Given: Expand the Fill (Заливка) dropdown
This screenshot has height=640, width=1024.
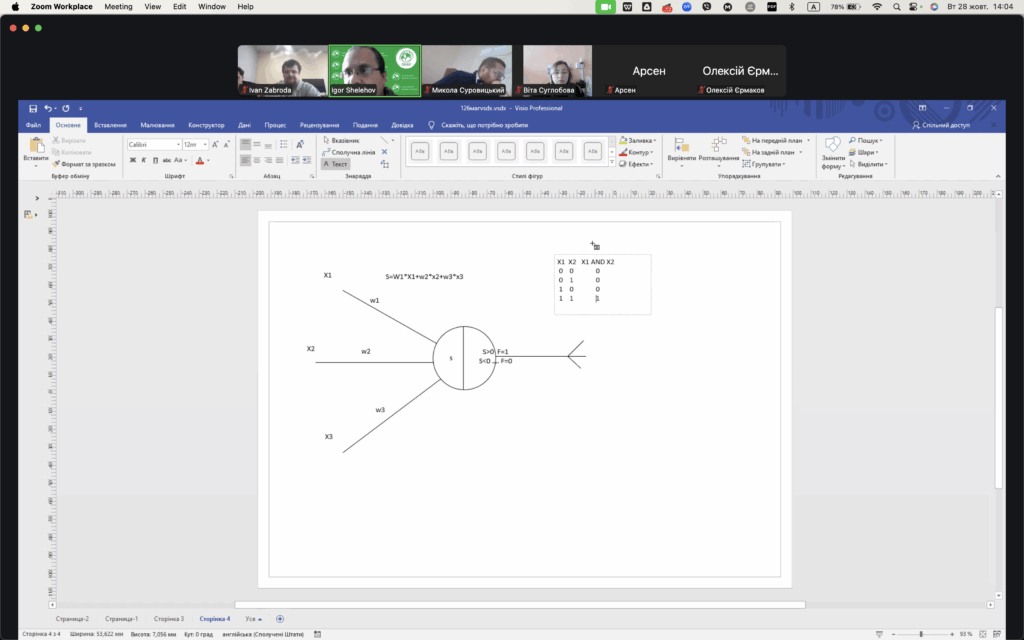Looking at the screenshot, I should (x=640, y=141).
